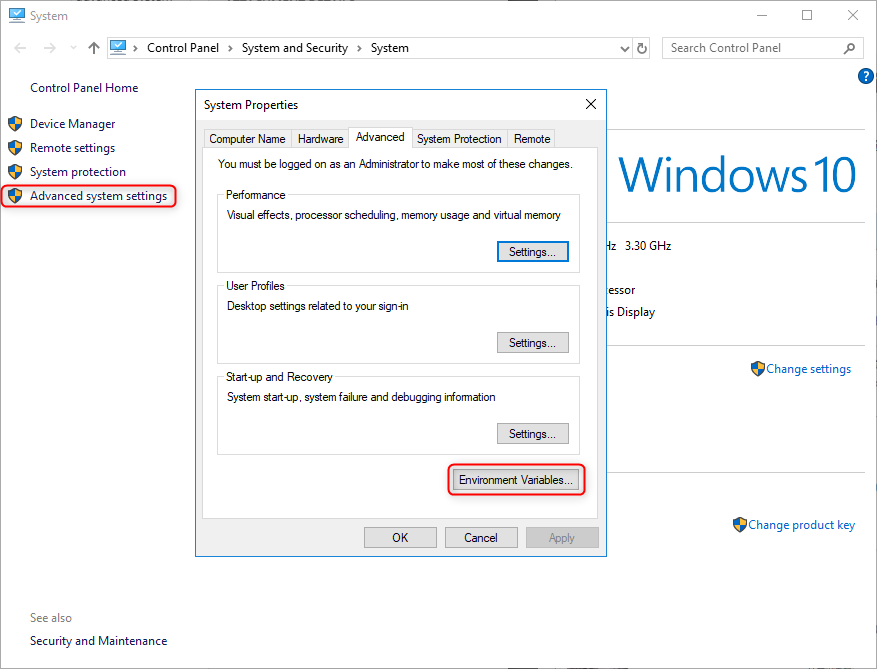
Task: Switch to the Computer Name tab
Action: pos(247,139)
